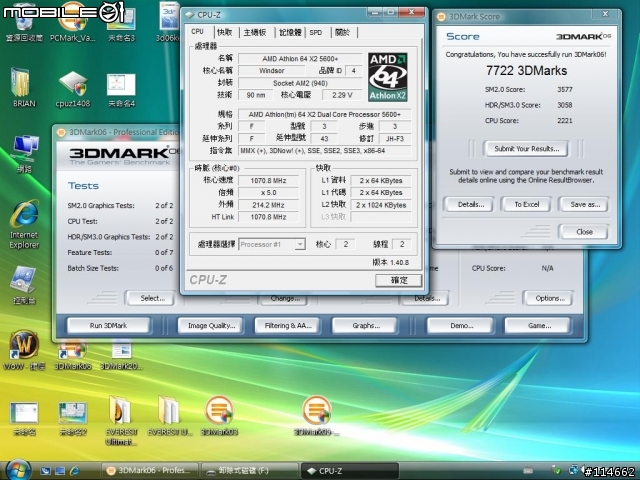Viewport: 640px width, 480px height.
Task: Click the Filtering & AA... button
Action: pos(288,325)
